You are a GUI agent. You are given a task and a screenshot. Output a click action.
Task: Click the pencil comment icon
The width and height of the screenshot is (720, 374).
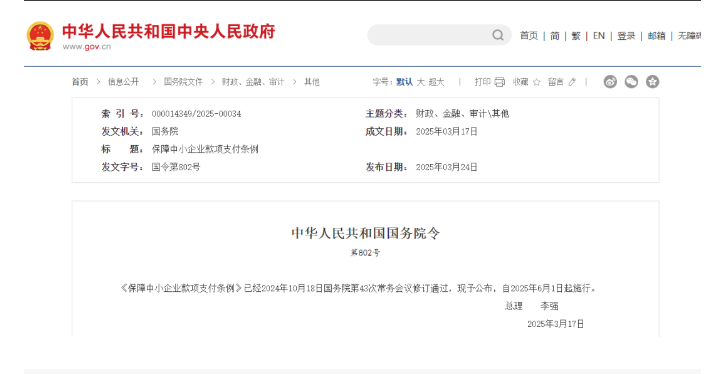pos(572,82)
